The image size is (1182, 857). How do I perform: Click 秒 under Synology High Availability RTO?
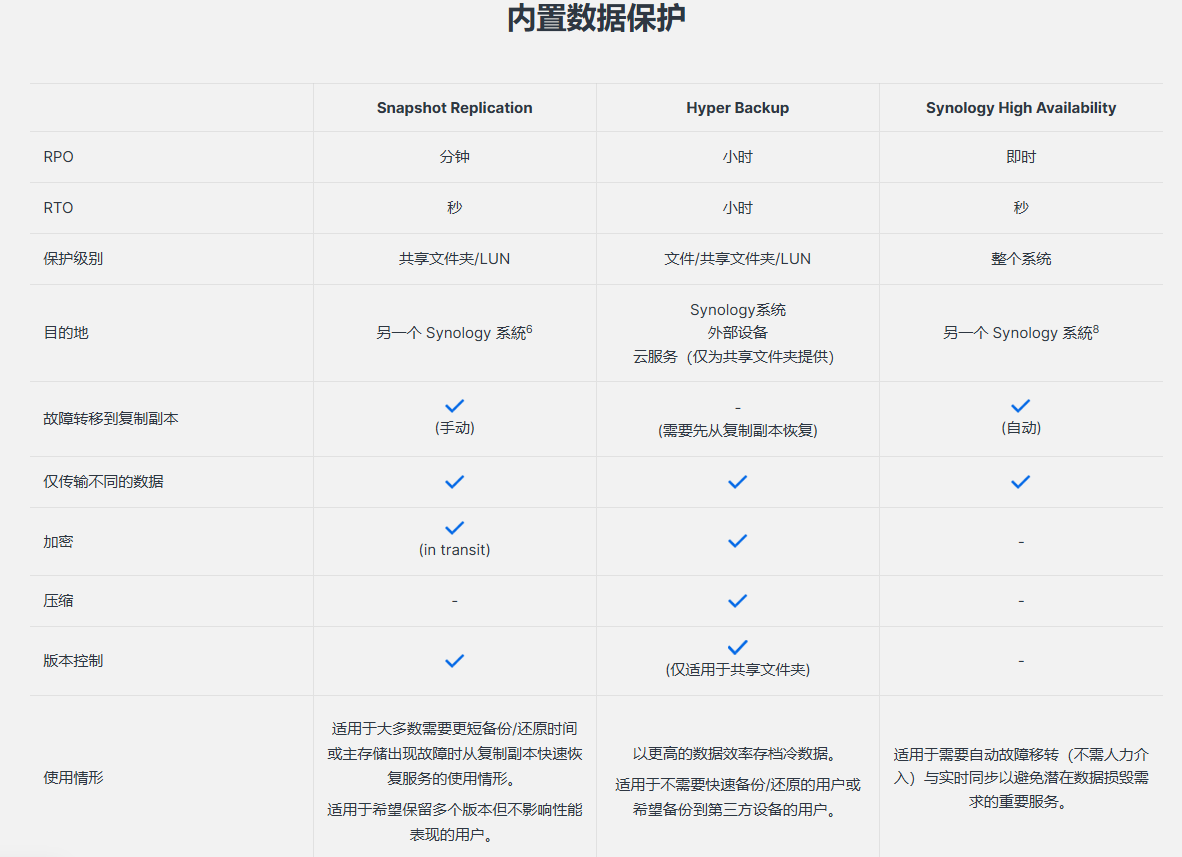click(x=1021, y=207)
